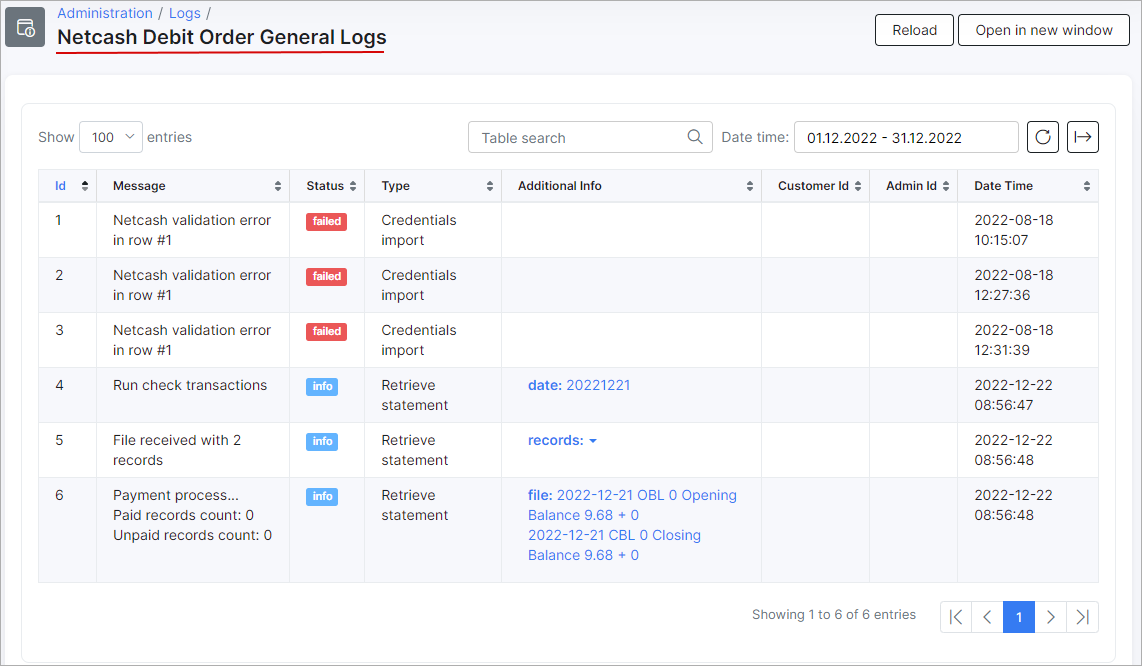This screenshot has height=666, width=1142.
Task: Jump to the first page using the |< icon
Action: [x=955, y=617]
